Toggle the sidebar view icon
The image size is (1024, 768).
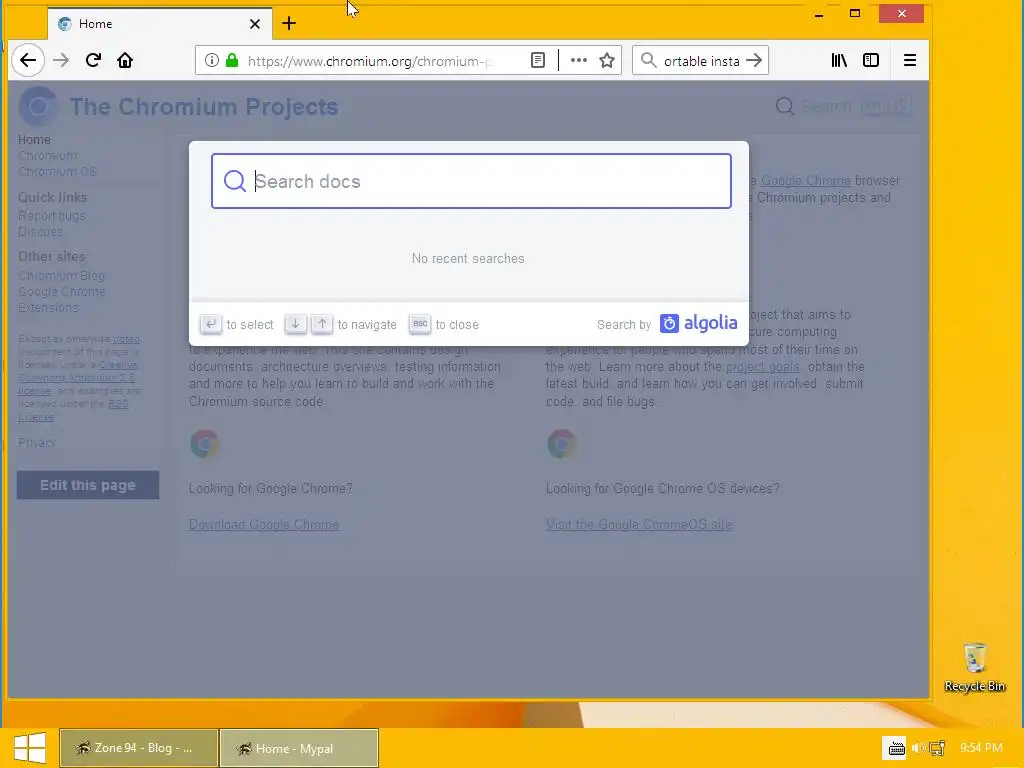click(871, 60)
